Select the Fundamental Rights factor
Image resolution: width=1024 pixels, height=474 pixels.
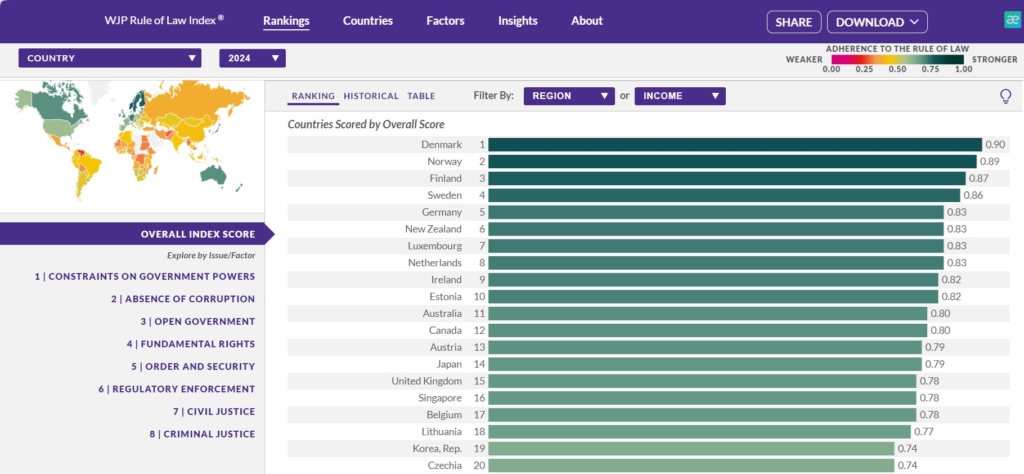(x=187, y=344)
